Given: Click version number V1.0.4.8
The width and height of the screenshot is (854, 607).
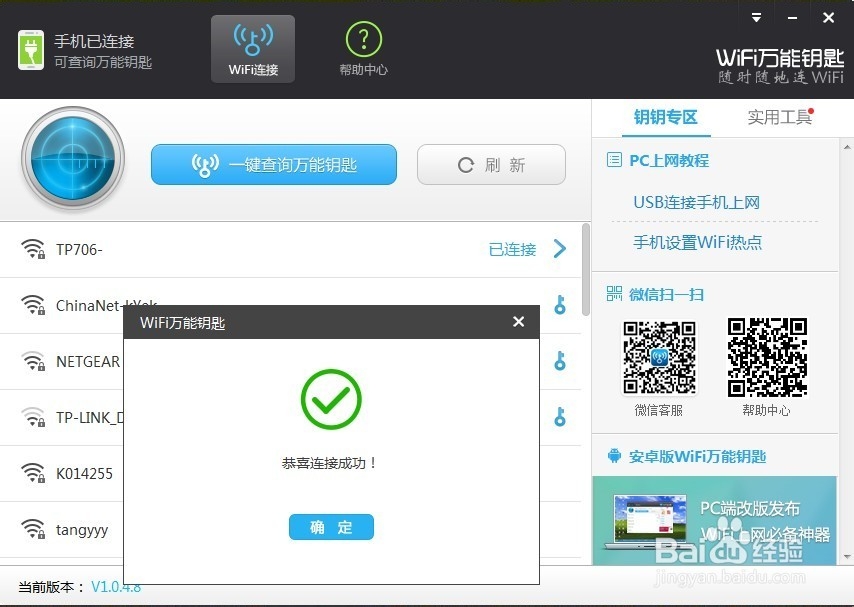Looking at the screenshot, I should click(x=116, y=587).
